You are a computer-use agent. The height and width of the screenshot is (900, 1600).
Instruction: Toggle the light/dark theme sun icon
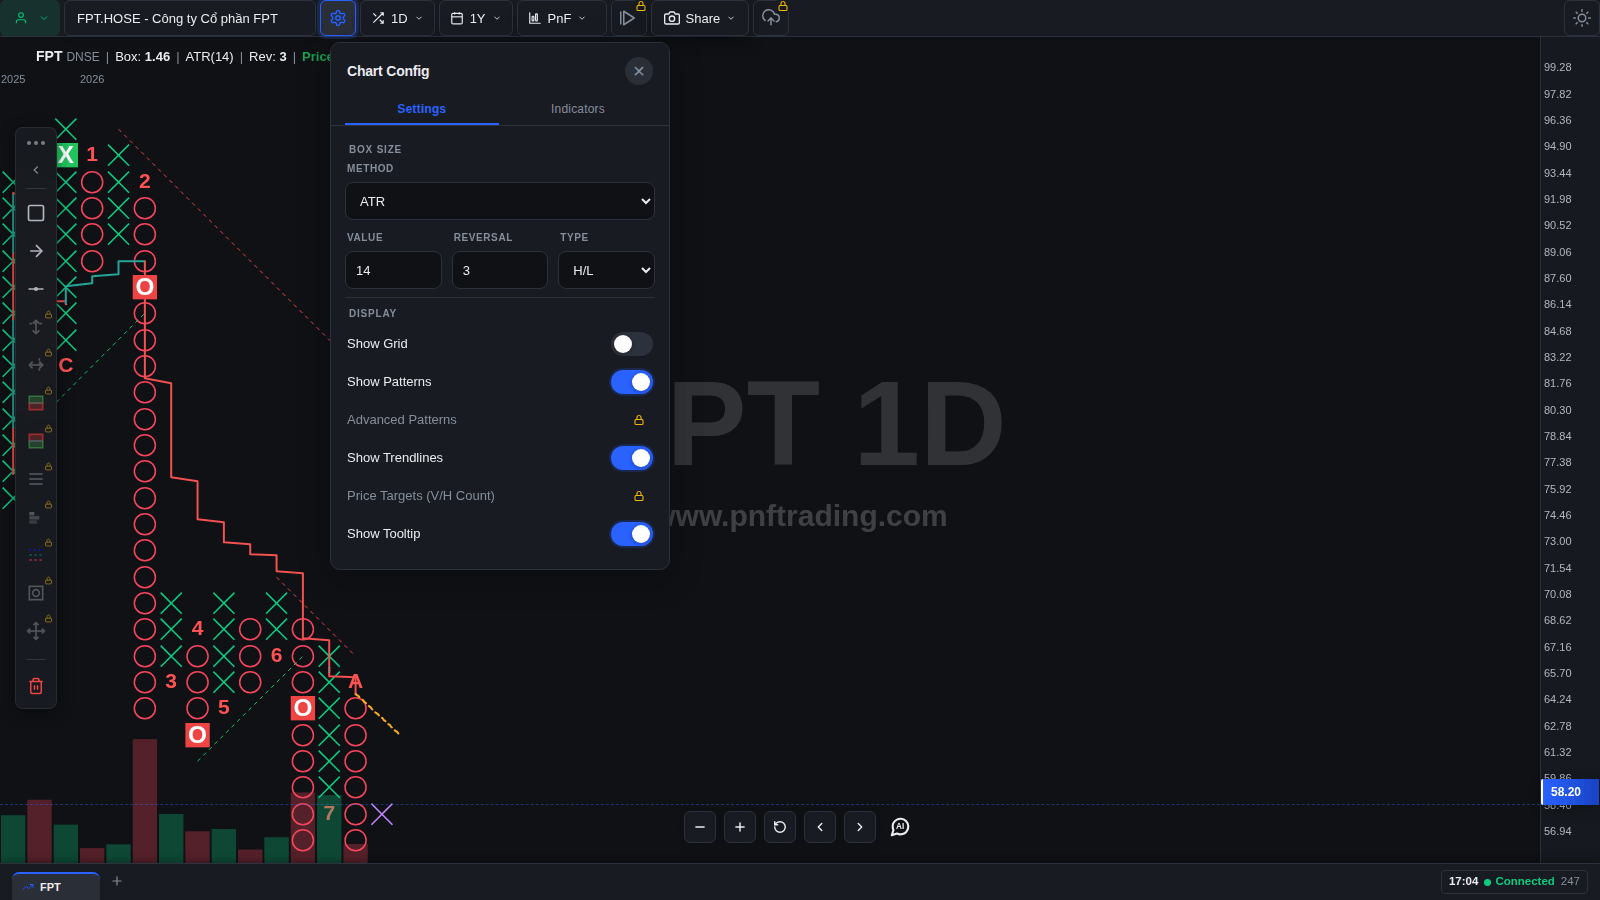(1581, 18)
